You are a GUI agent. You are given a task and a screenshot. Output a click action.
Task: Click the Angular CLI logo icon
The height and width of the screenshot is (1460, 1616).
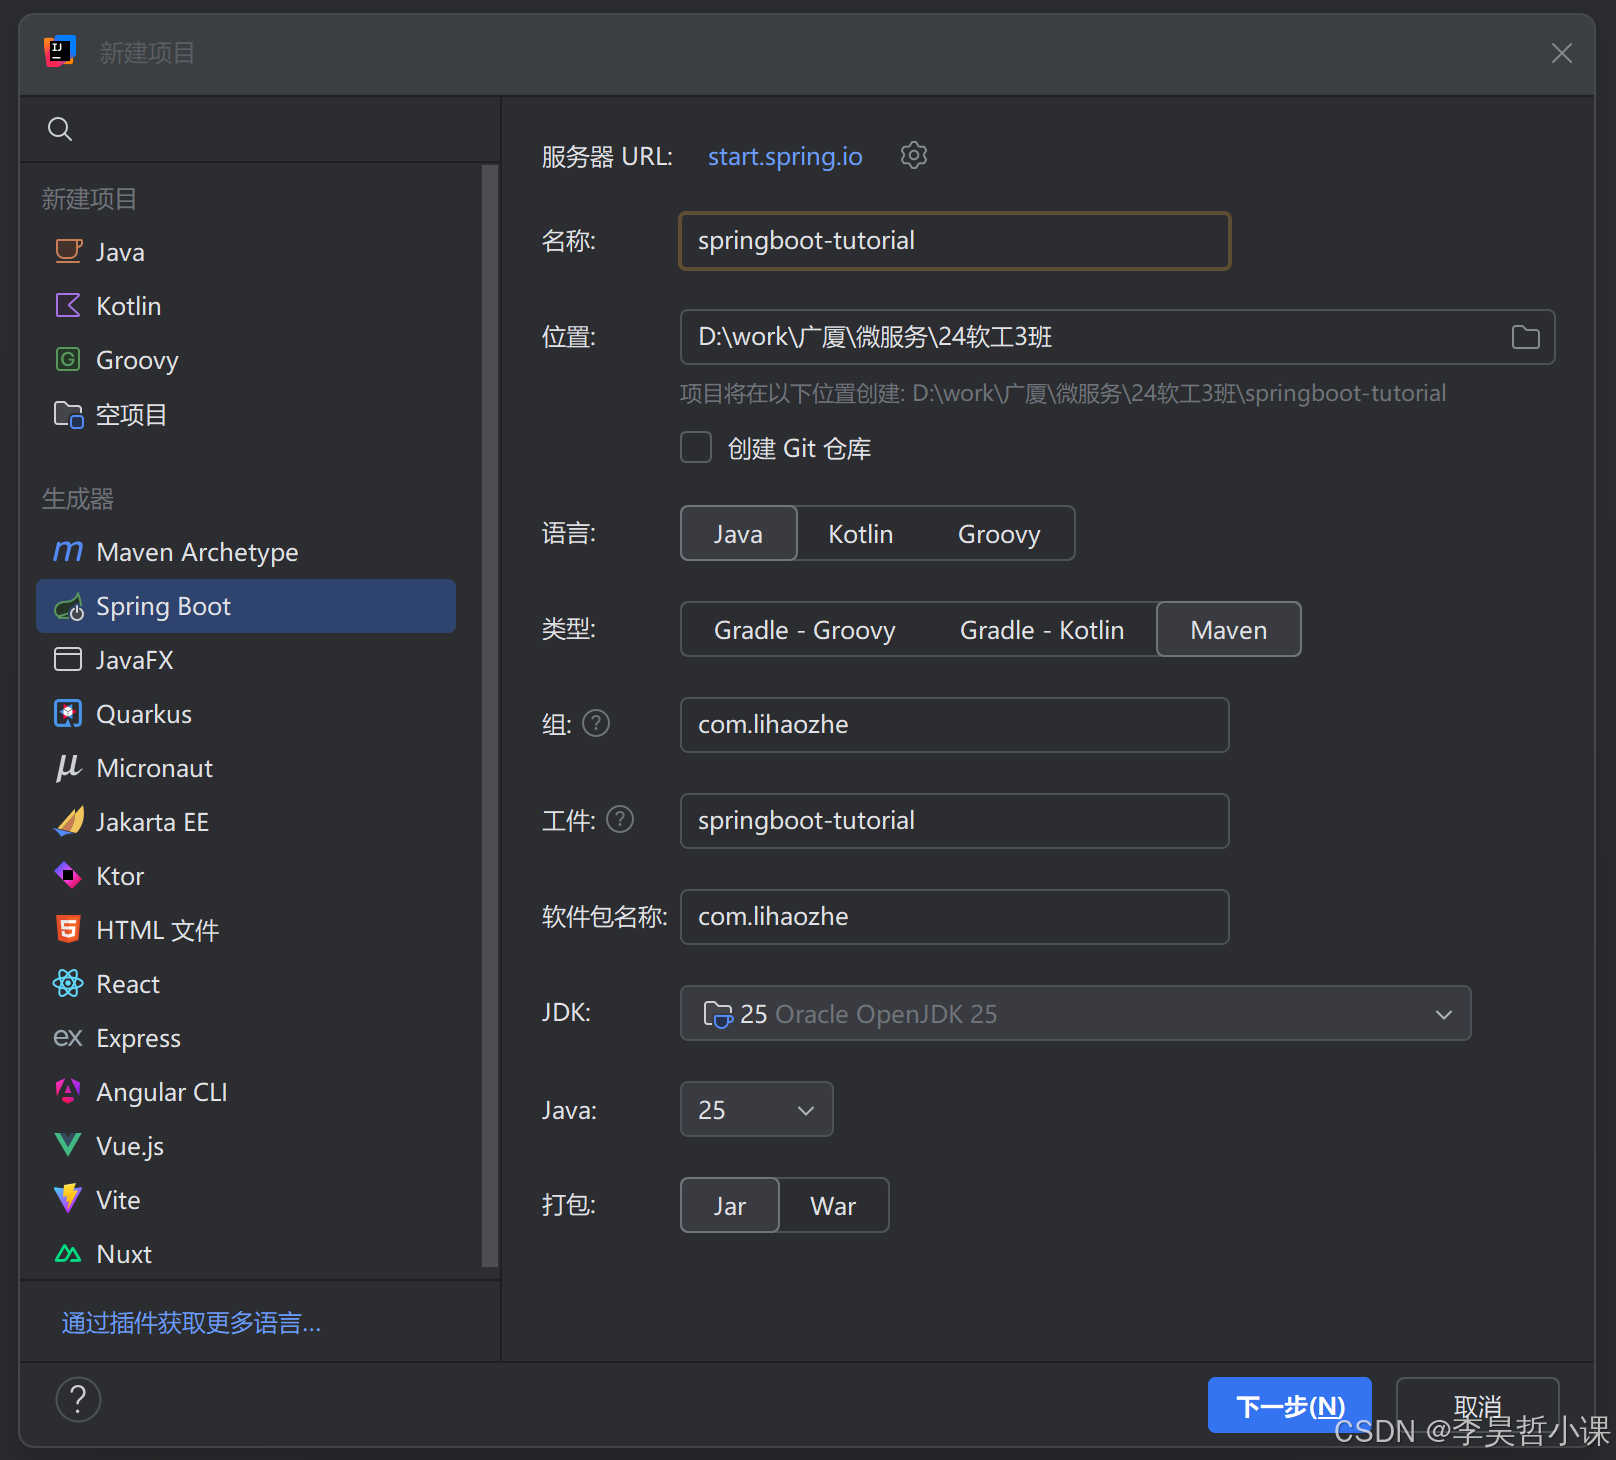[68, 1091]
